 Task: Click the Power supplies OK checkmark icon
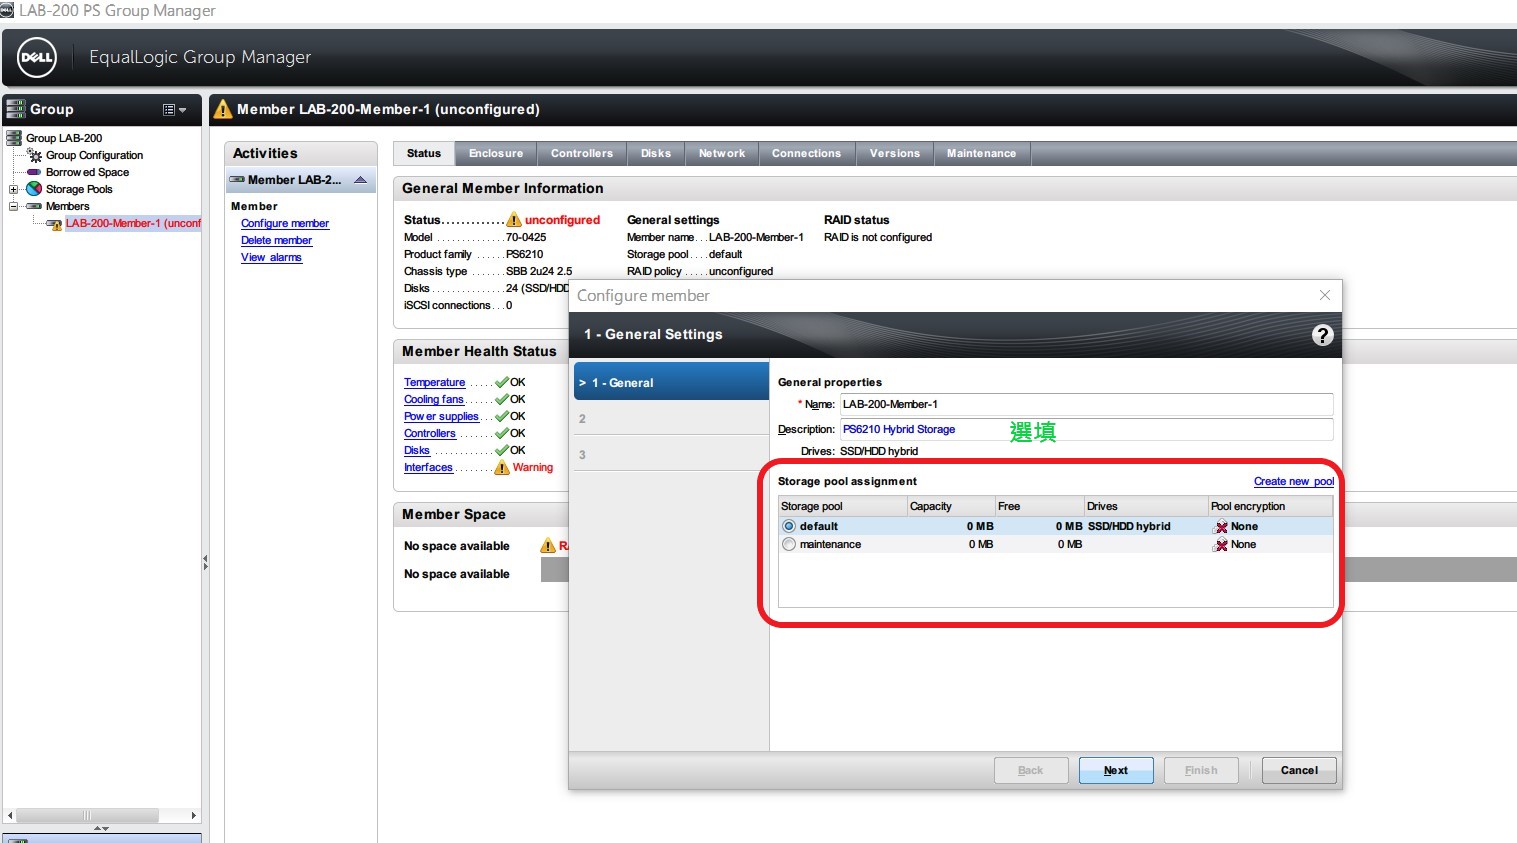[x=502, y=416]
